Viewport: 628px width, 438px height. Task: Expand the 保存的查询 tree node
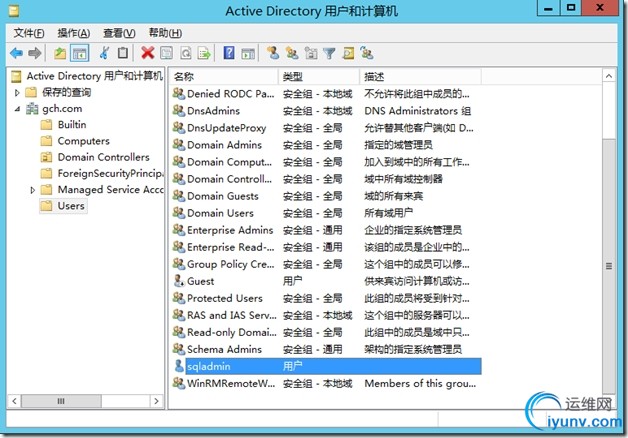click(x=17, y=93)
